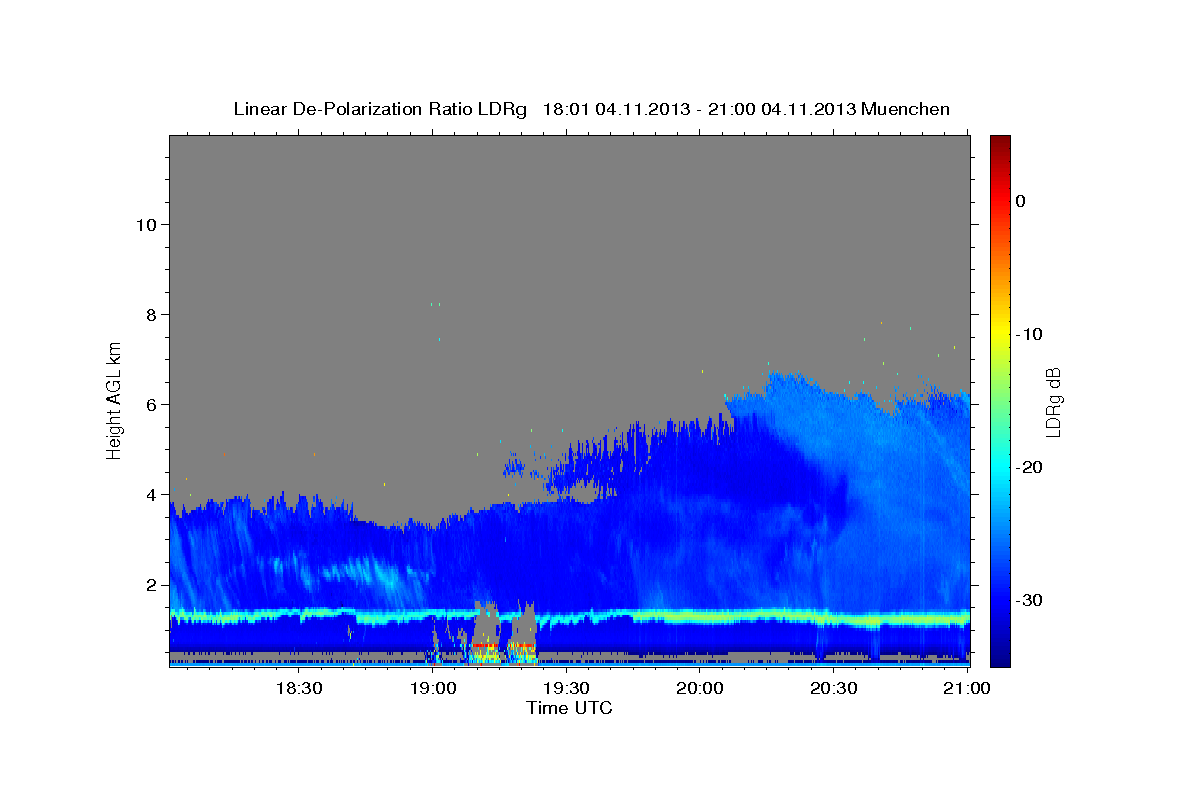Click the "Height AGL km" axis label
The image size is (1200, 800).
click(x=115, y=401)
